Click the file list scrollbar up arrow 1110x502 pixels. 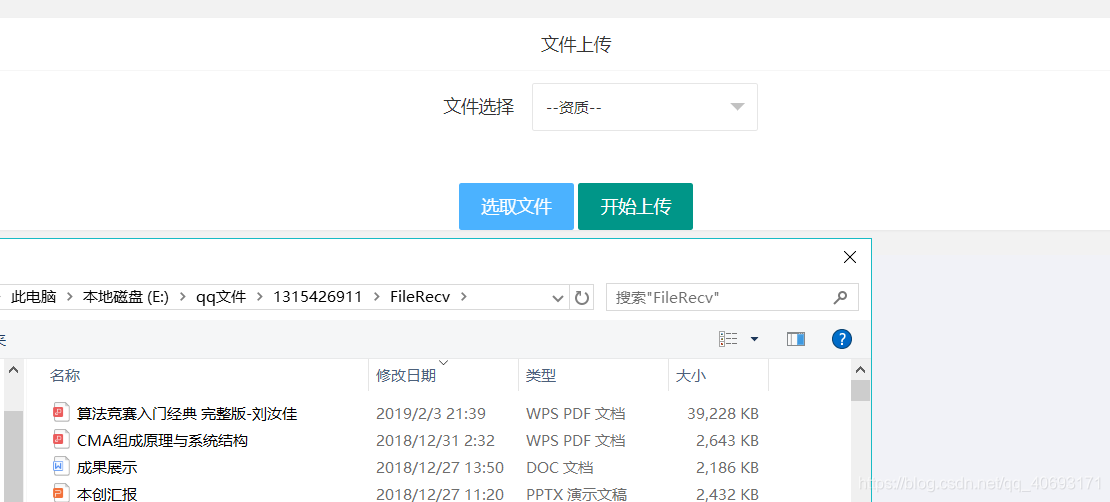tap(860, 370)
